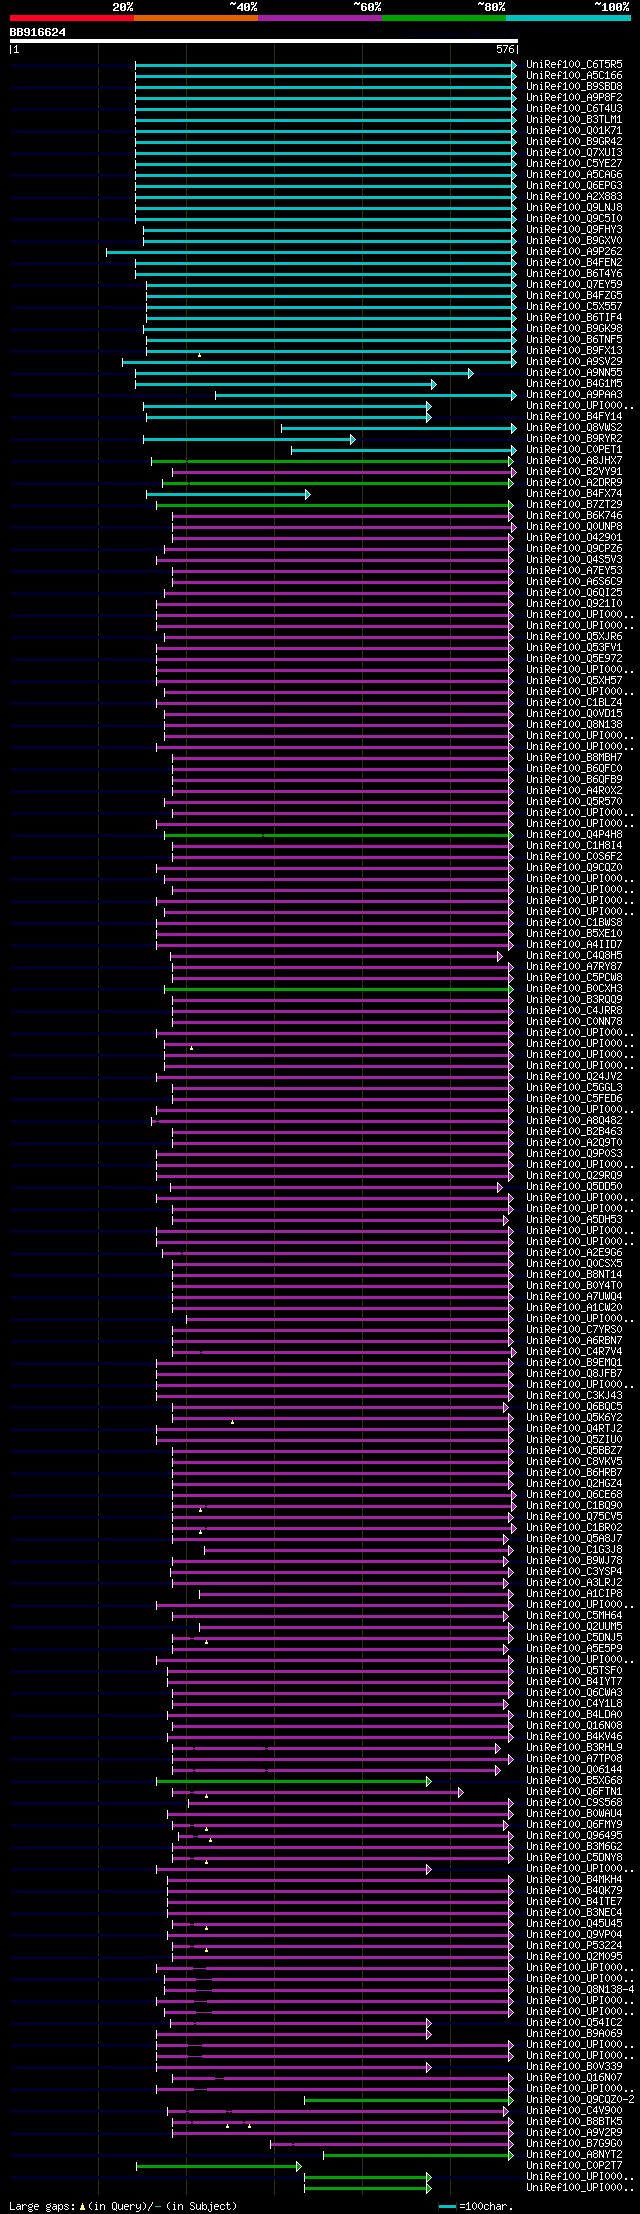Select hit UniRef100_B4LDA0
Screen dimensions: 640x2214
pyautogui.click(x=574, y=1714)
